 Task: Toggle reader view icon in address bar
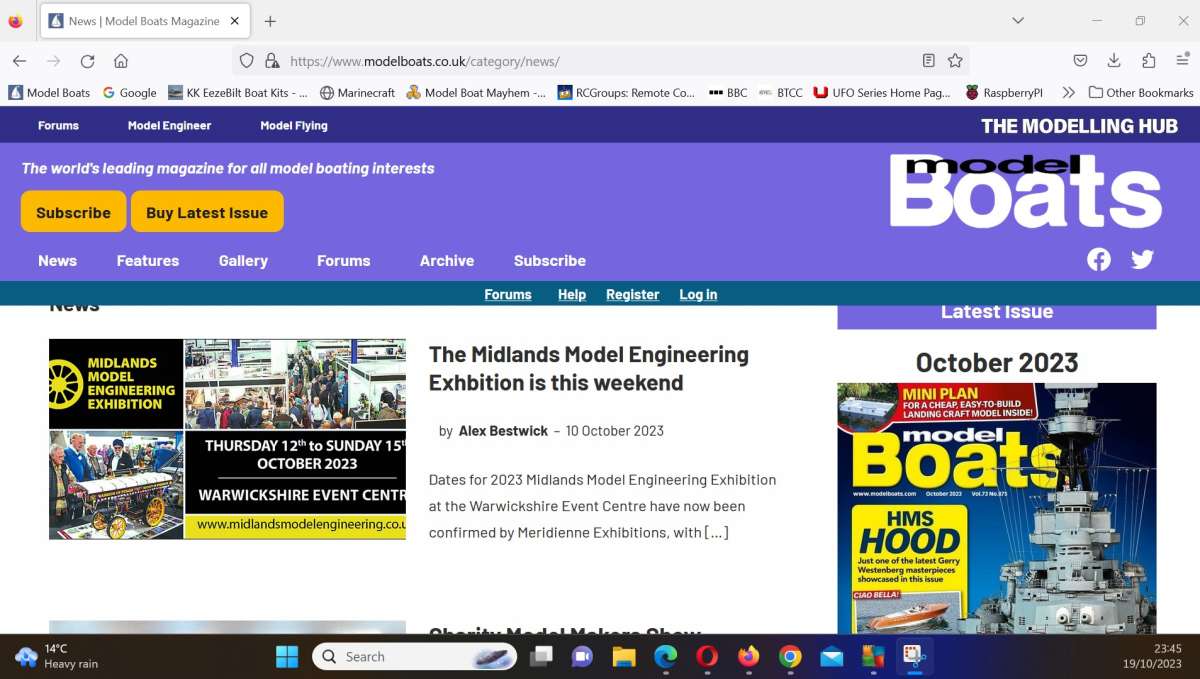(928, 61)
